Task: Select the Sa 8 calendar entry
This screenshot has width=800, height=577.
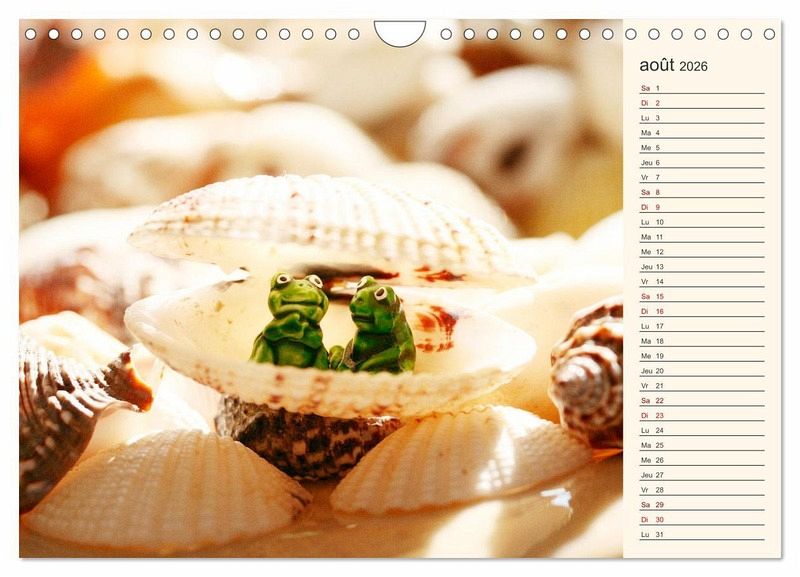Action: (701, 192)
